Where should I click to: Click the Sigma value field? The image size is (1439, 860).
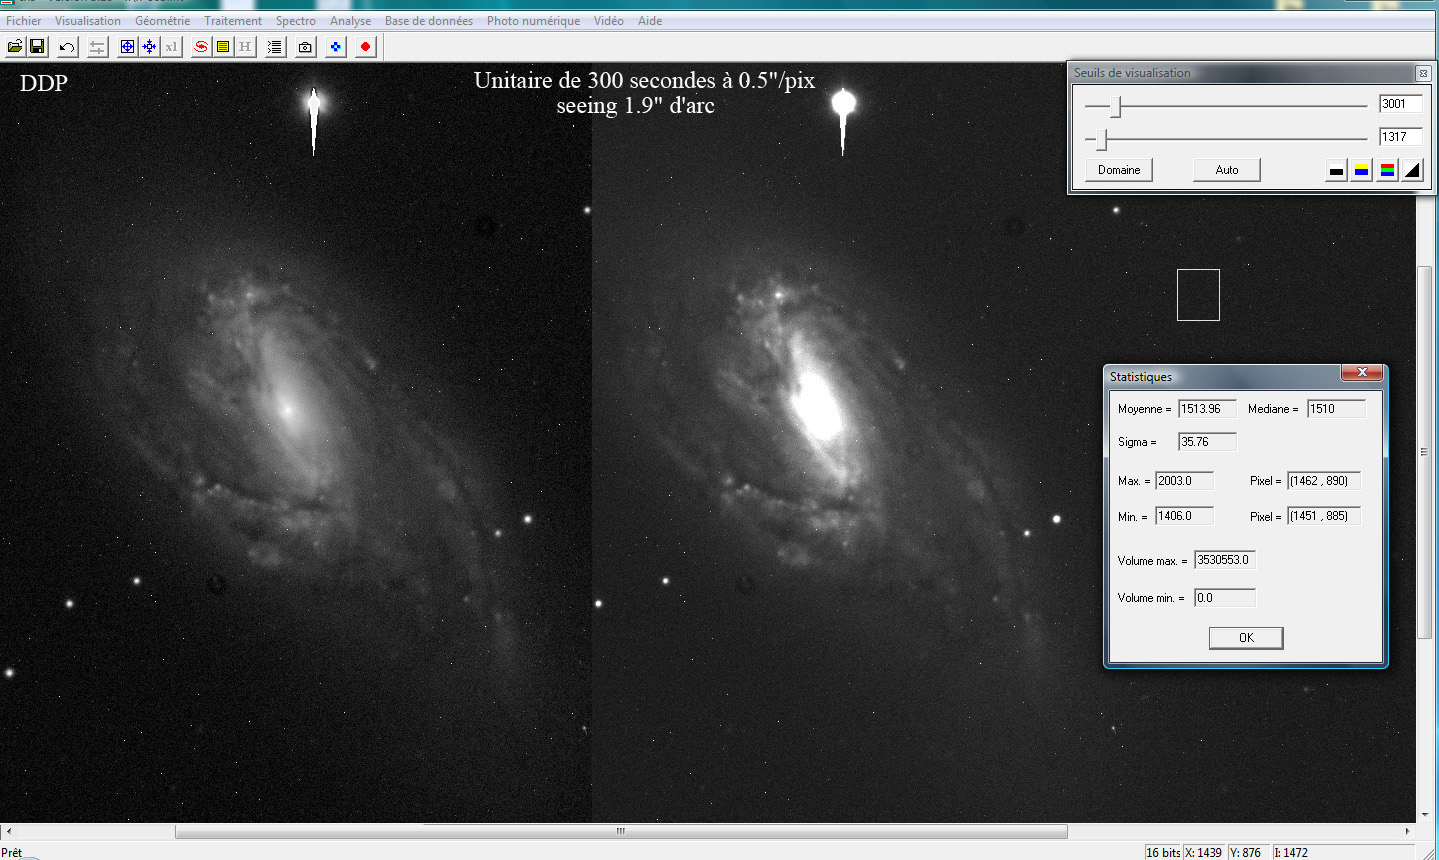tap(1207, 442)
